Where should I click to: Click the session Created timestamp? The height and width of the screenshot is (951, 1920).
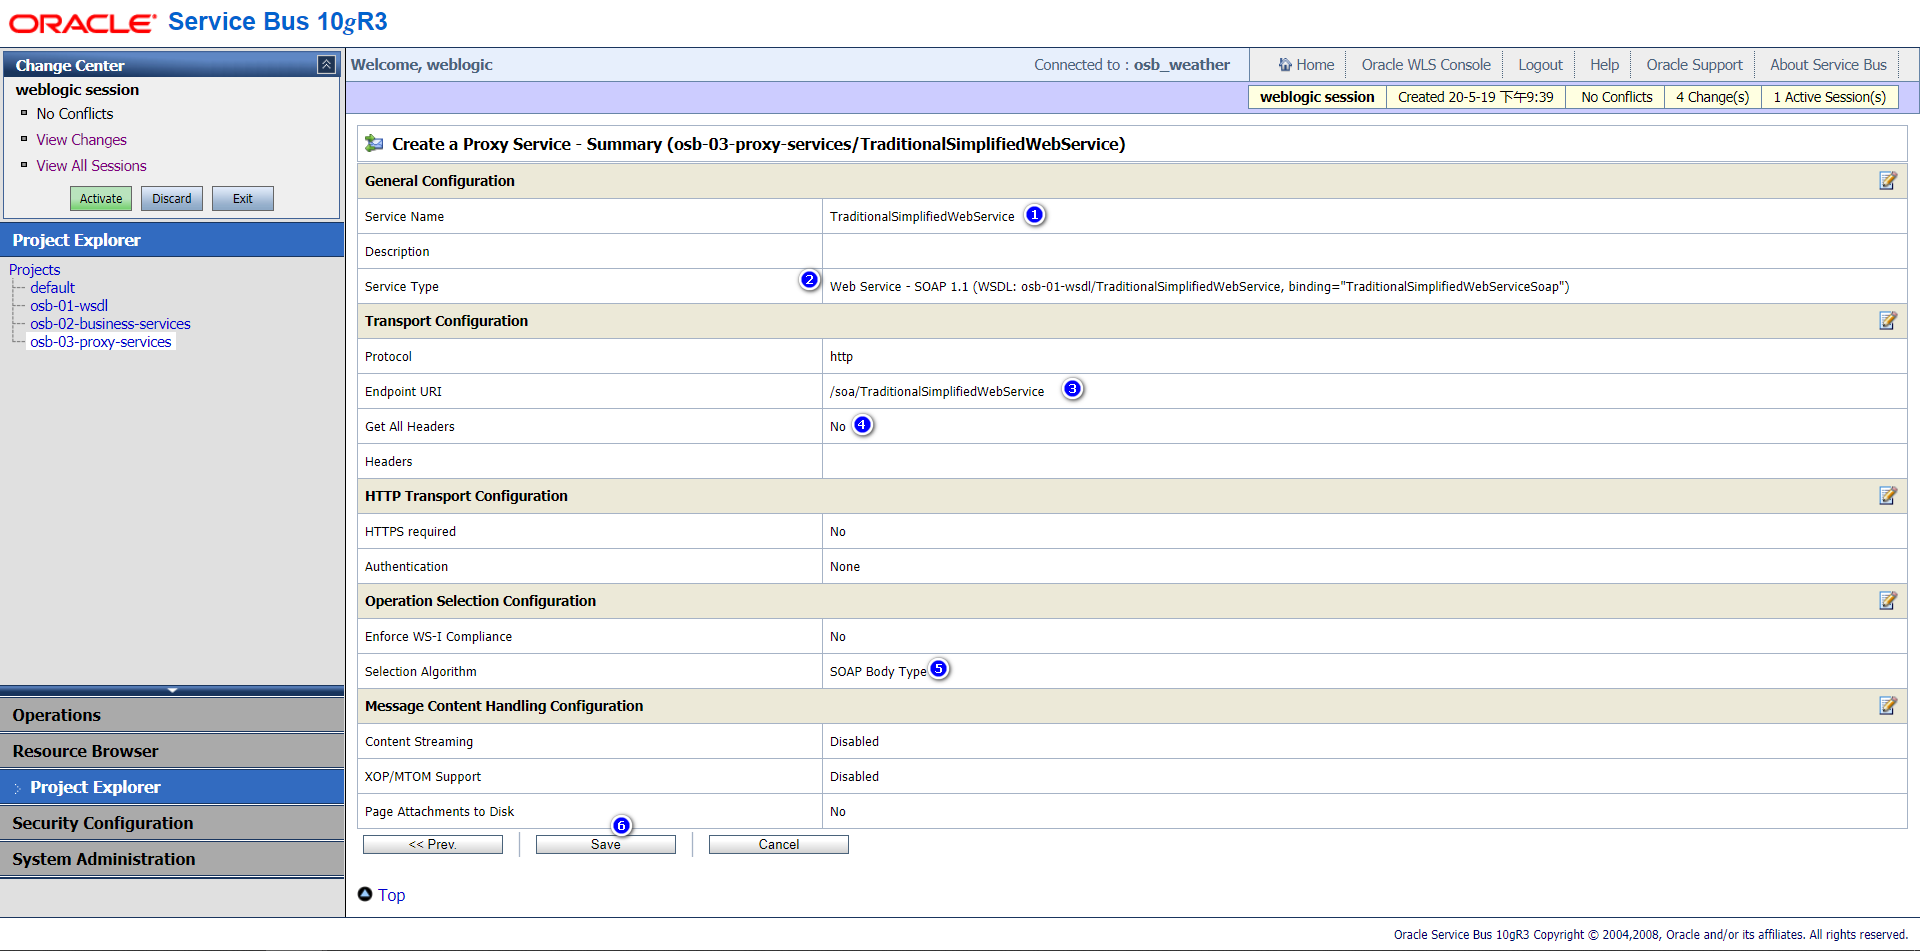(x=1475, y=97)
